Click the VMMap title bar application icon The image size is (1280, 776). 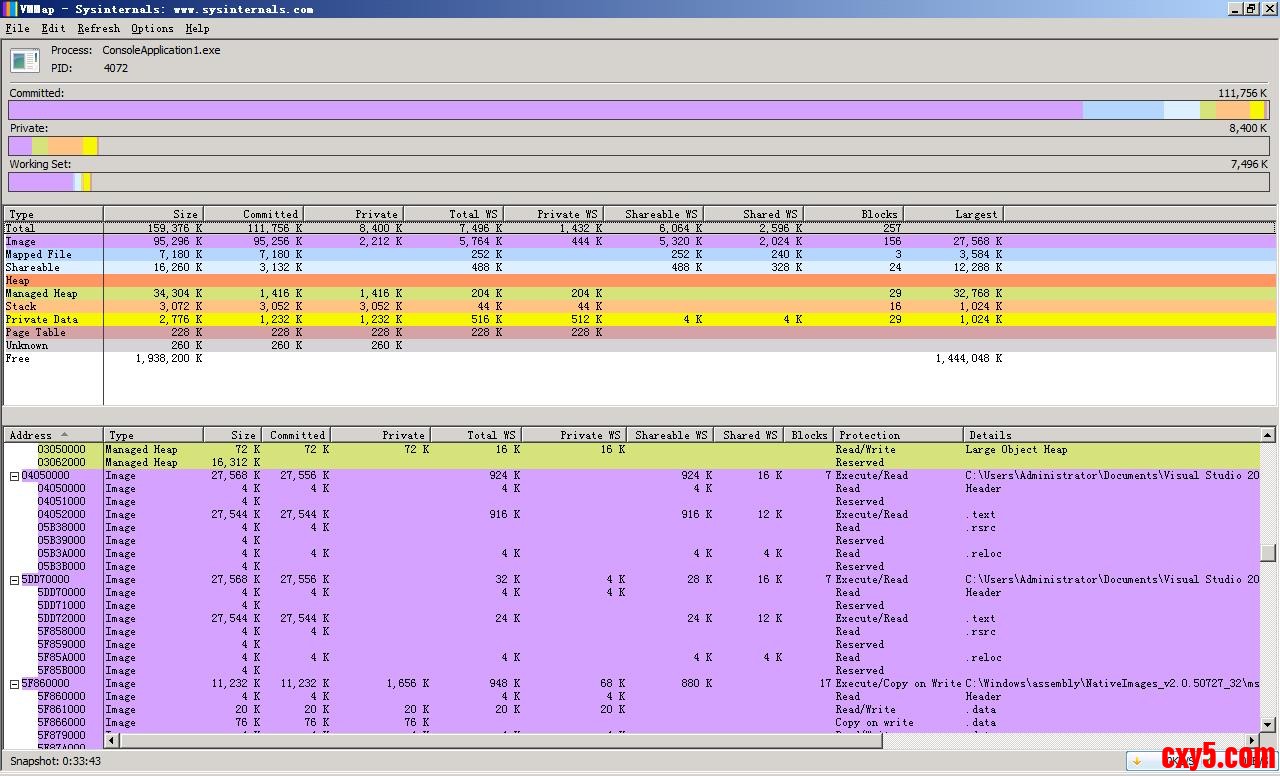pos(9,8)
